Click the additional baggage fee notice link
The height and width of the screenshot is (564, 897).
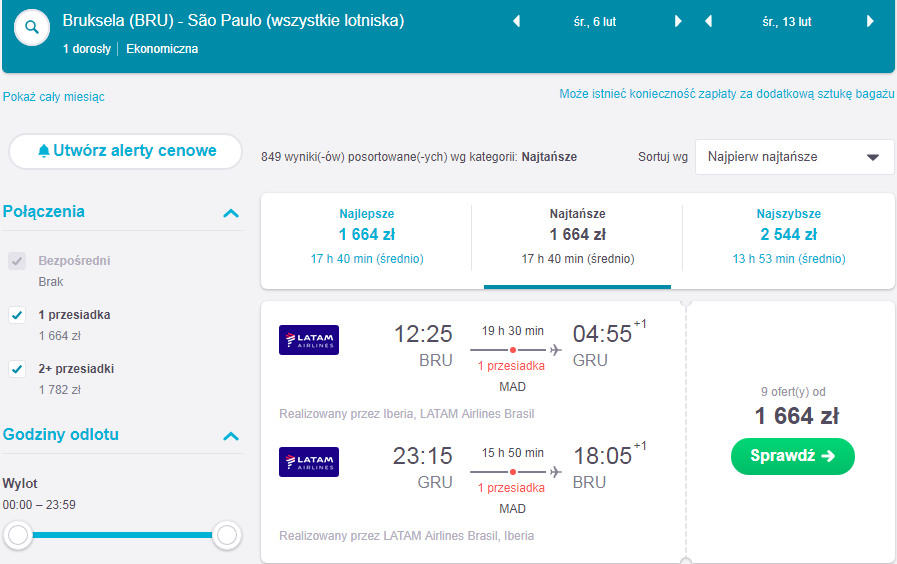pos(727,94)
